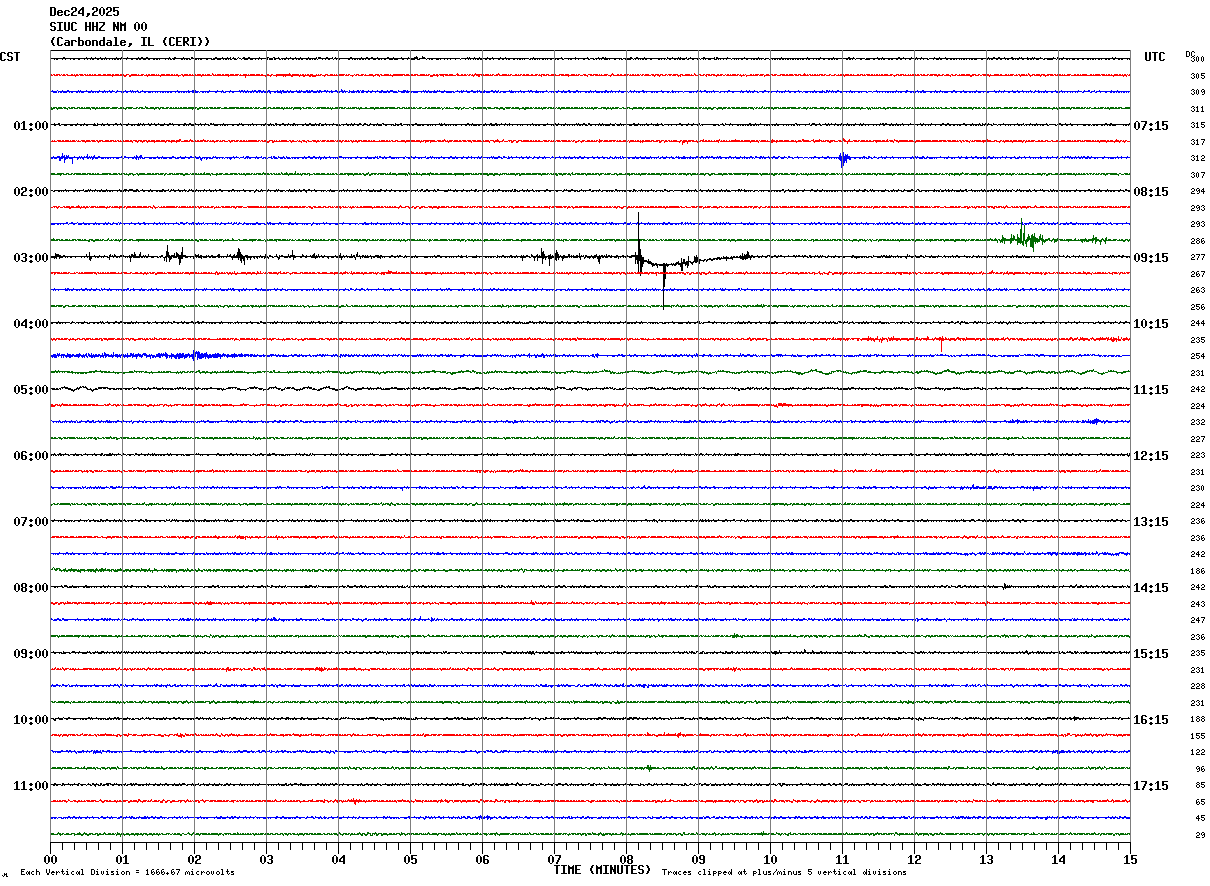Click the DC offset value 155

[1197, 736]
